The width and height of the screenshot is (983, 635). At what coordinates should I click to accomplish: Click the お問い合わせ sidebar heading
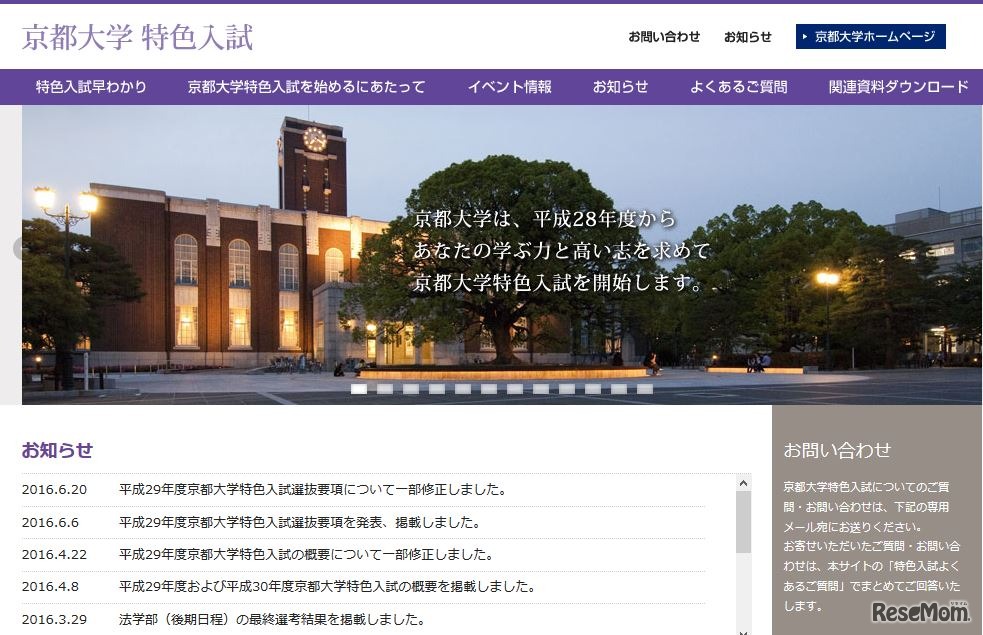(x=837, y=450)
